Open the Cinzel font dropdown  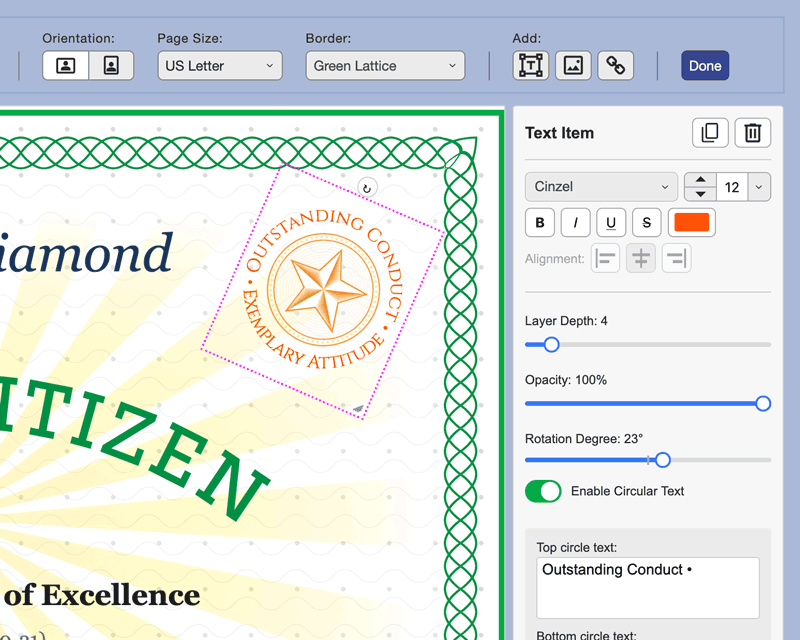coord(601,187)
